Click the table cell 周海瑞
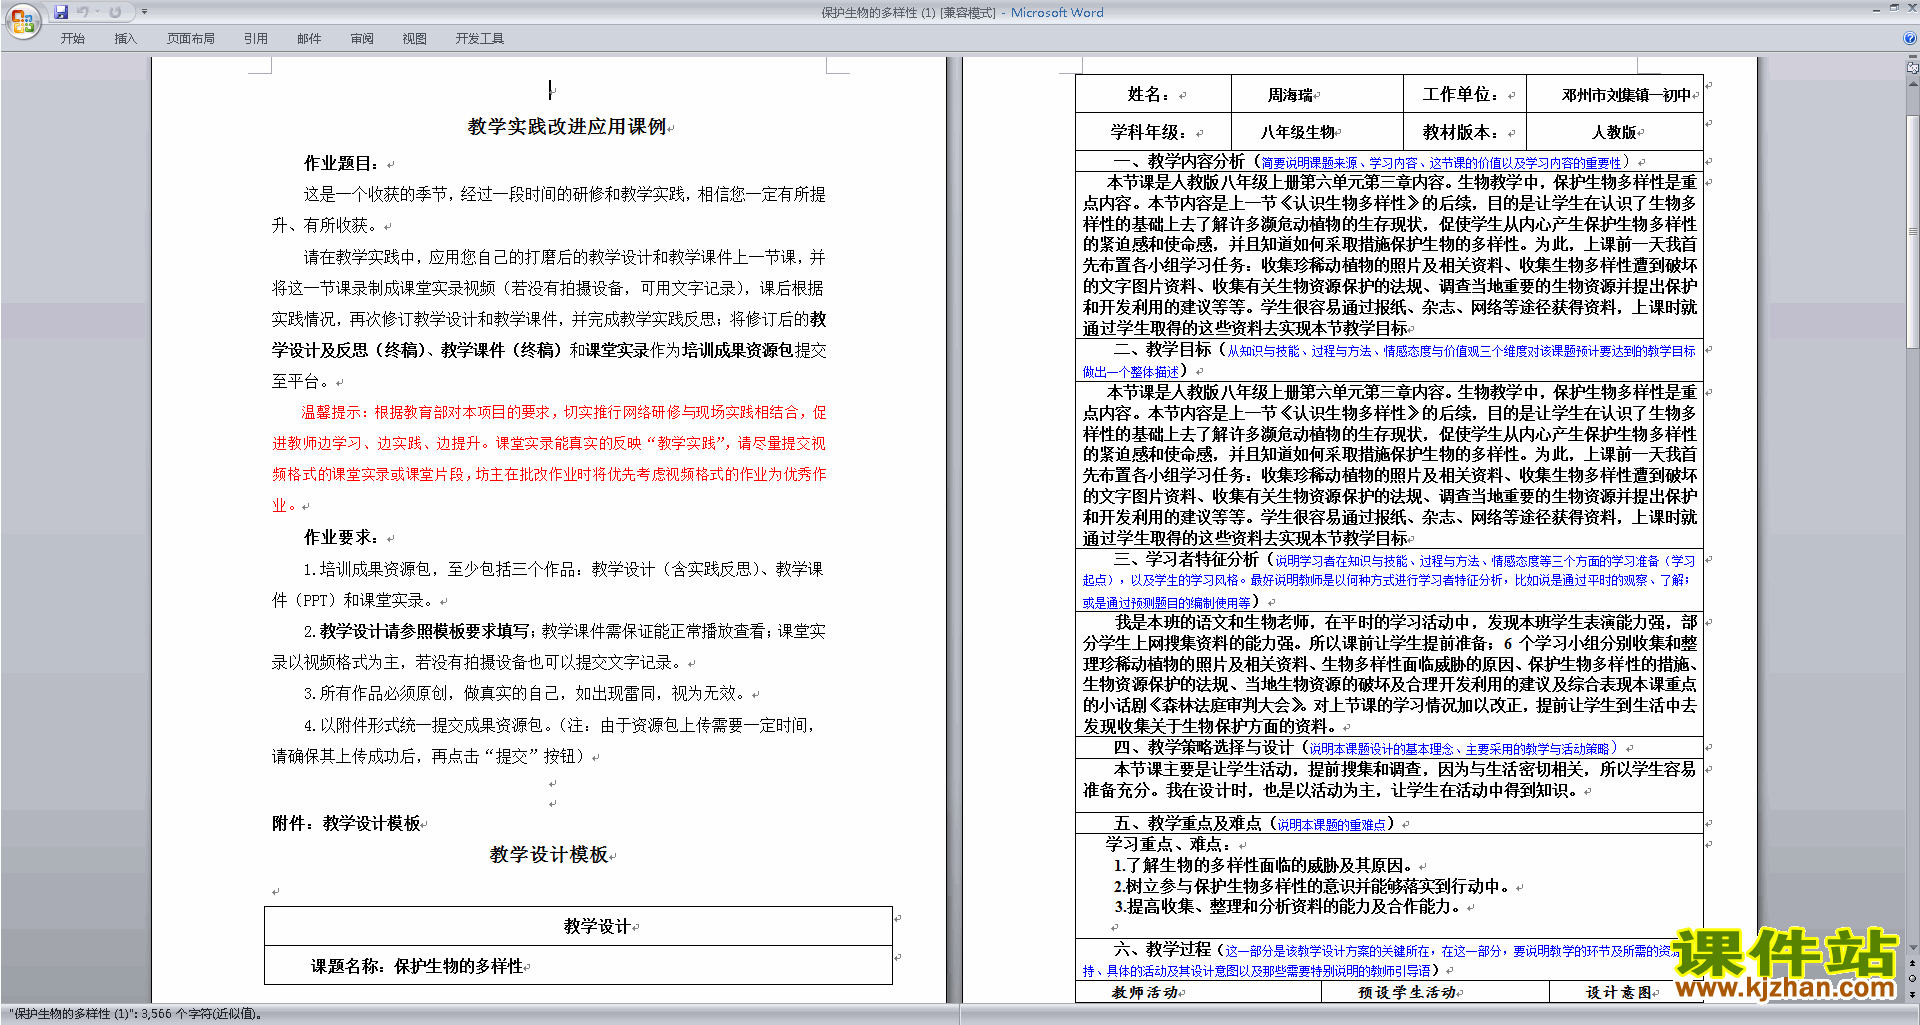Image resolution: width=1920 pixels, height=1025 pixels. pos(1316,95)
